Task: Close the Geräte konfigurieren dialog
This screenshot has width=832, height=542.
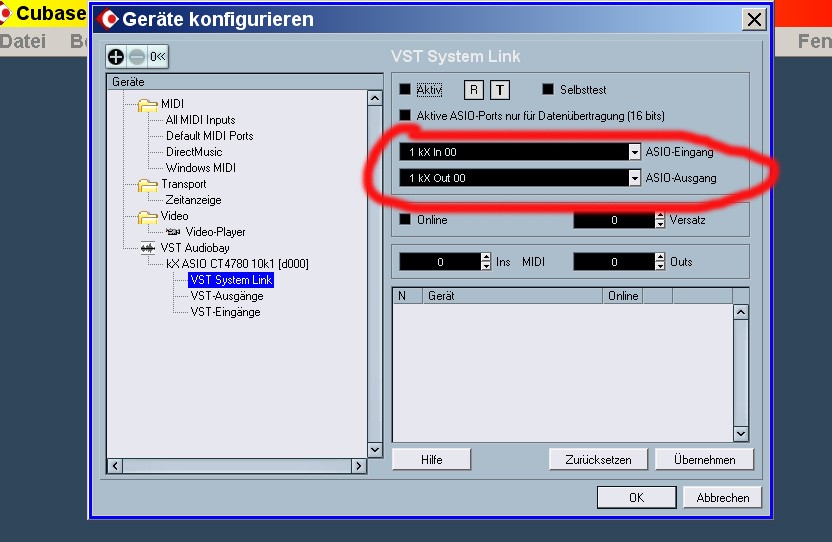Action: (754, 20)
